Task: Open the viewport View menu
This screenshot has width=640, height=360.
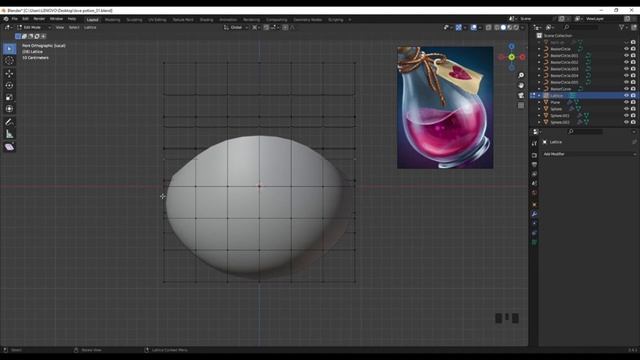Action: (x=60, y=27)
